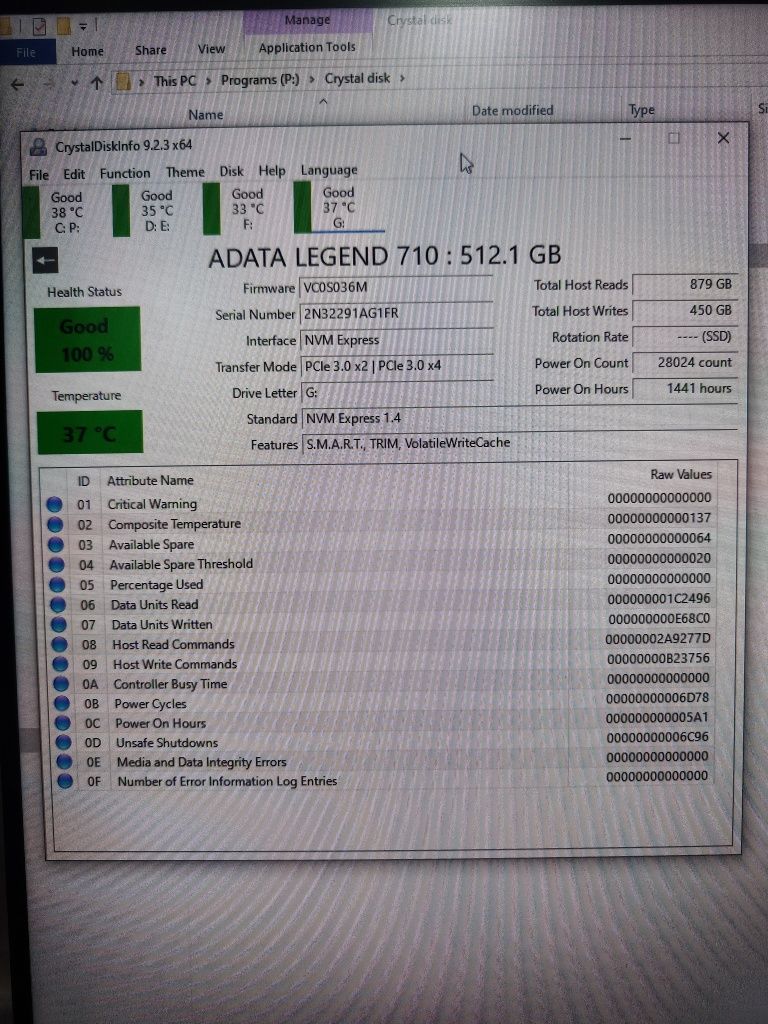Image resolution: width=768 pixels, height=1024 pixels.
Task: Click the Drive Letter field G:
Action: click(x=396, y=392)
